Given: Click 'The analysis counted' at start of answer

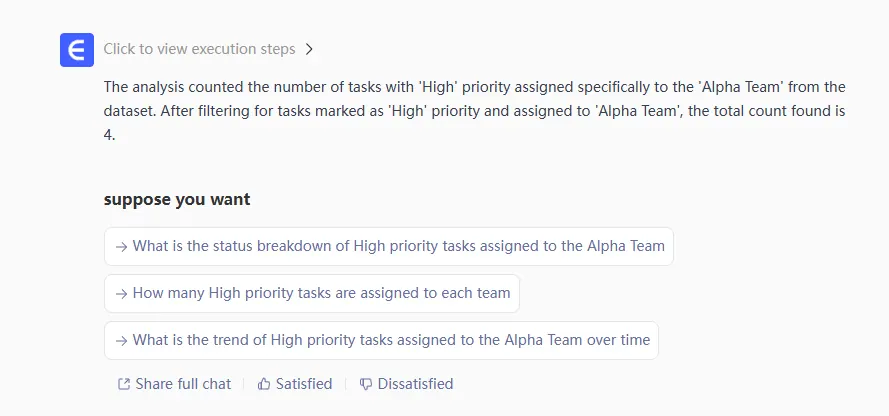Looking at the screenshot, I should [x=176, y=87].
